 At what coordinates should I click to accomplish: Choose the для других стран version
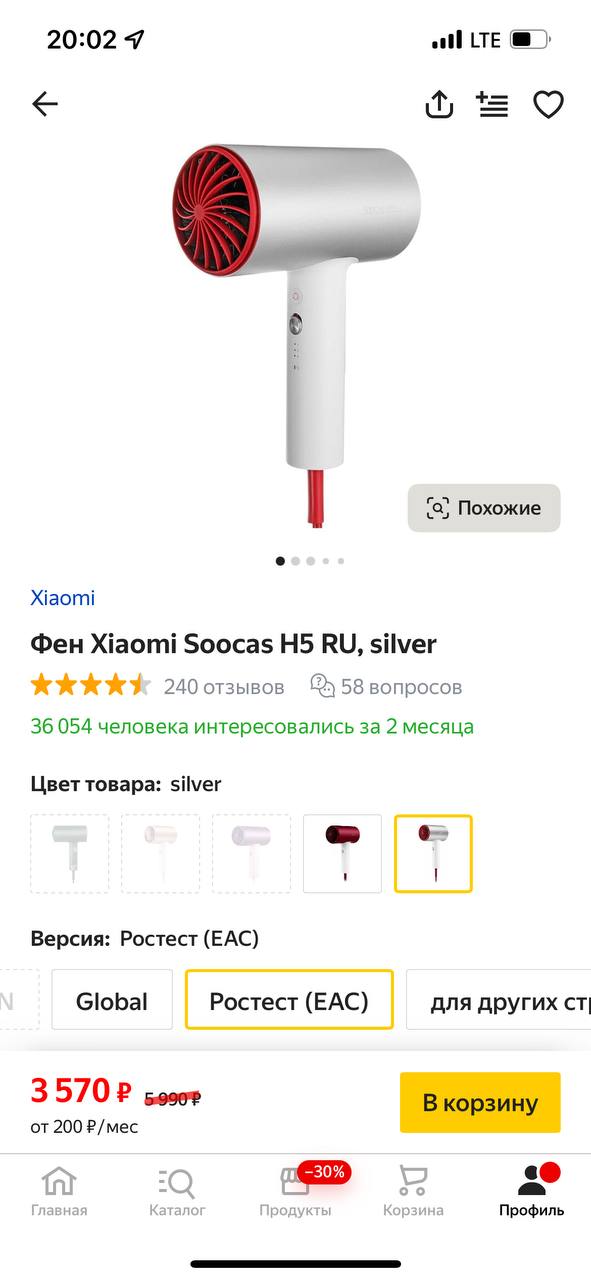coord(499,1001)
